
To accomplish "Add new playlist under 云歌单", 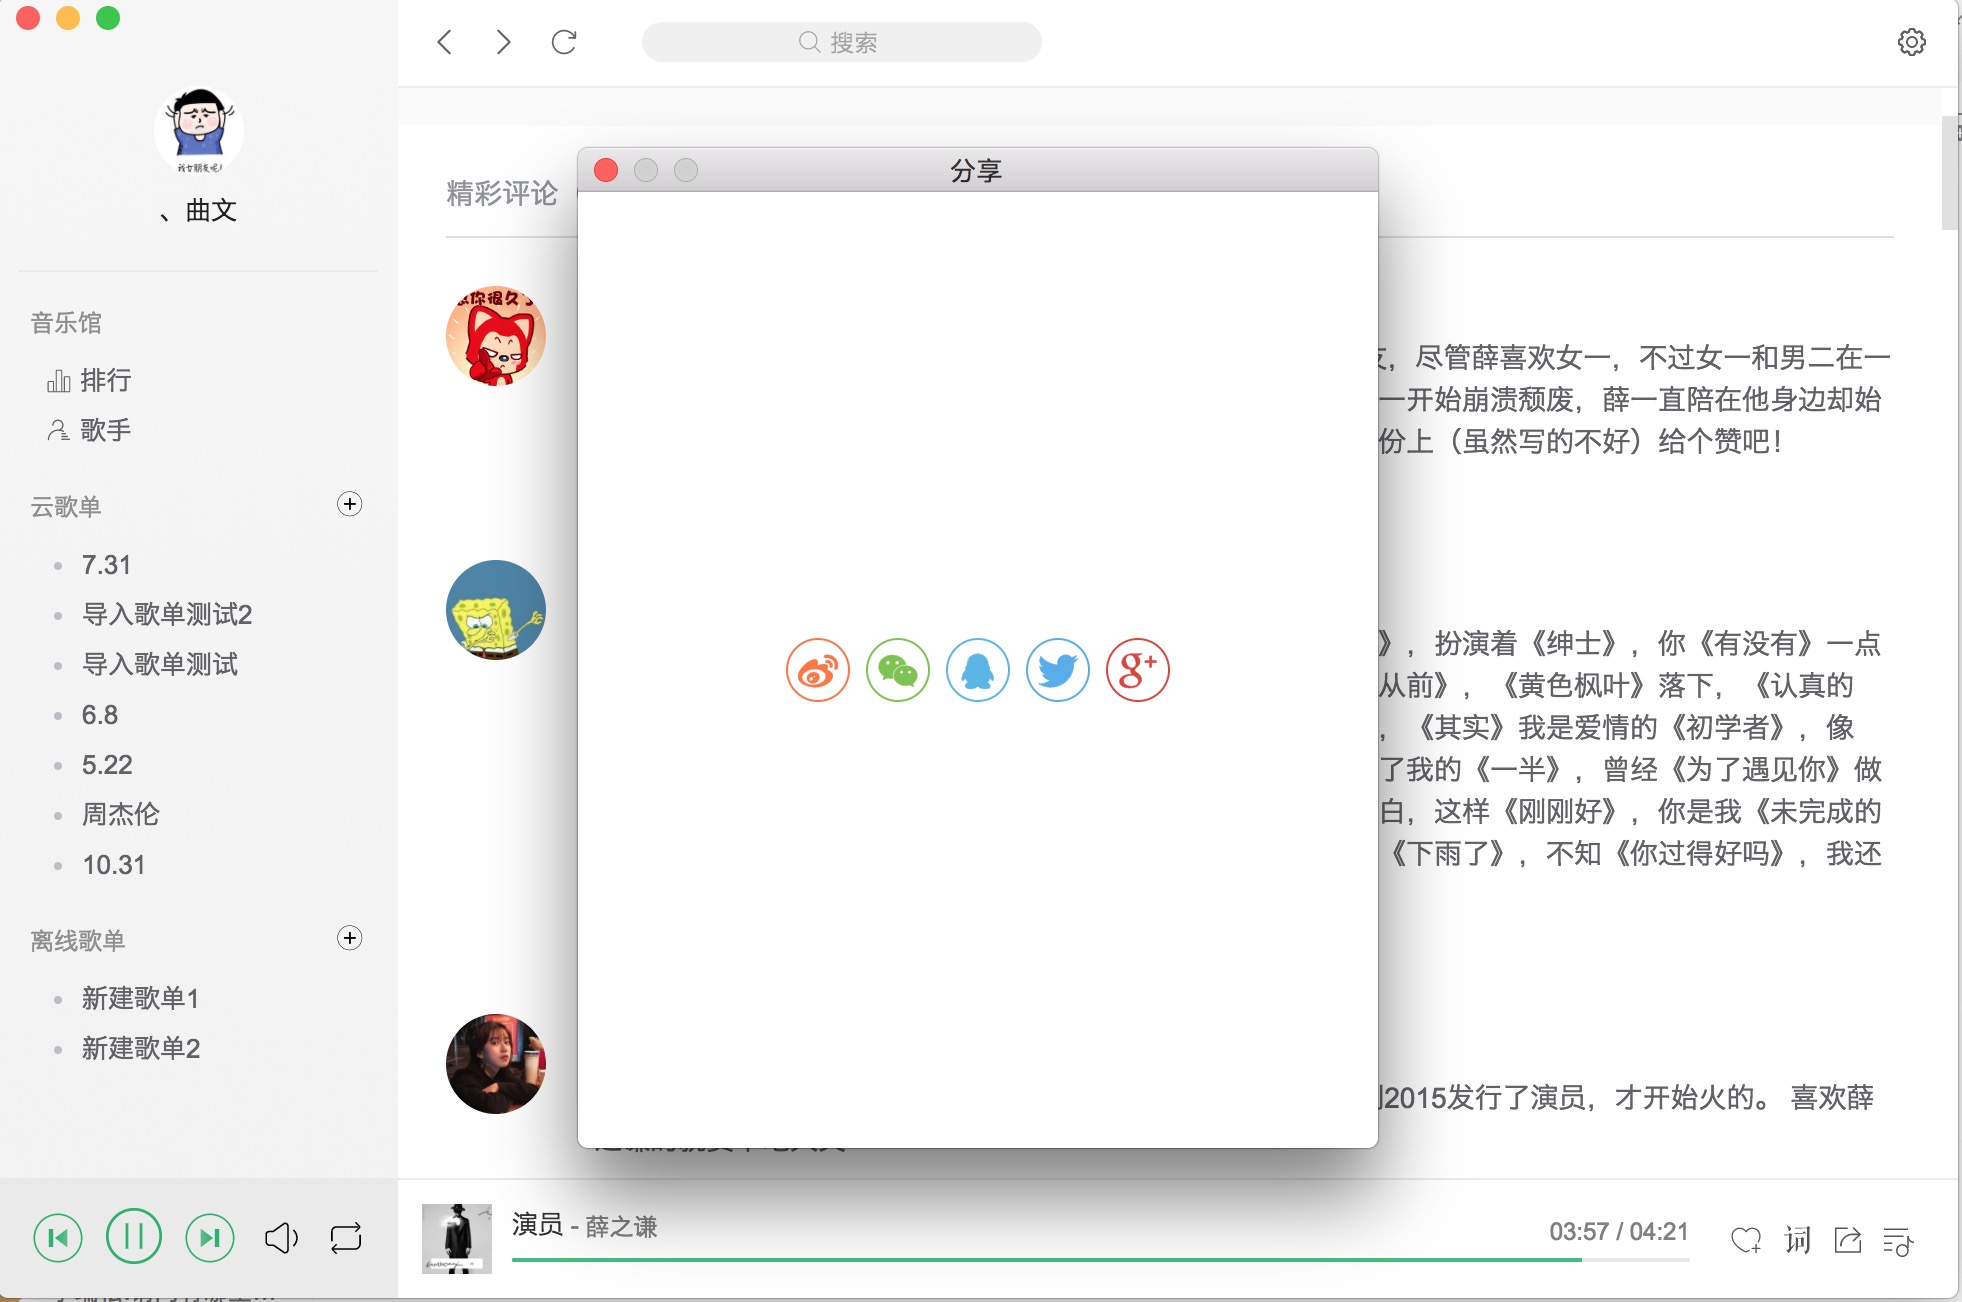I will click(349, 504).
